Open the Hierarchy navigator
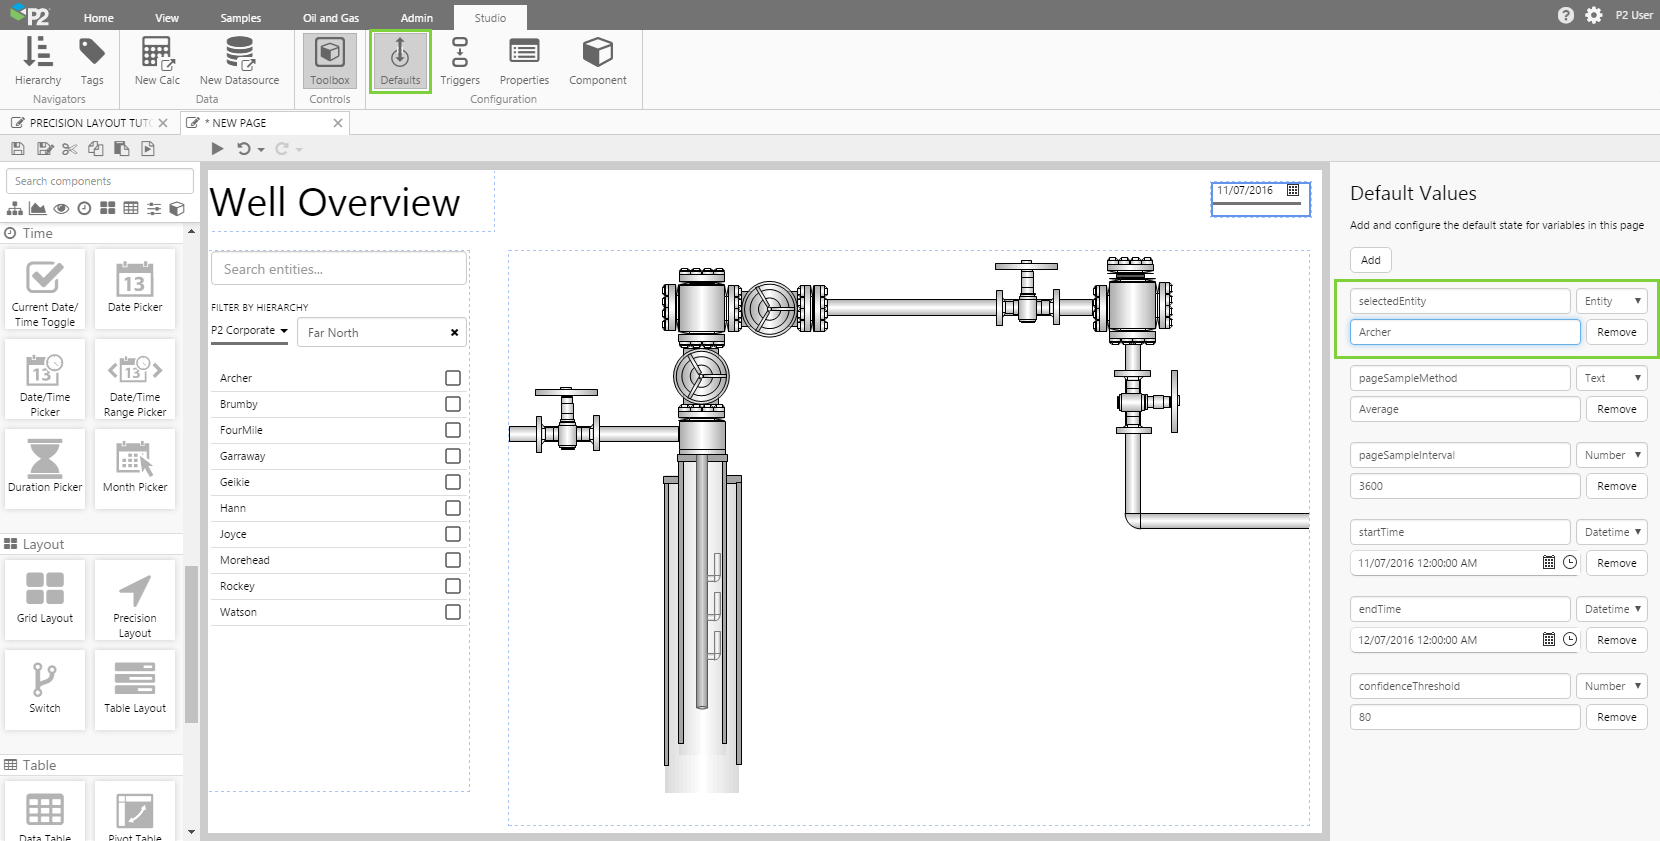The height and width of the screenshot is (841, 1660). [38, 61]
